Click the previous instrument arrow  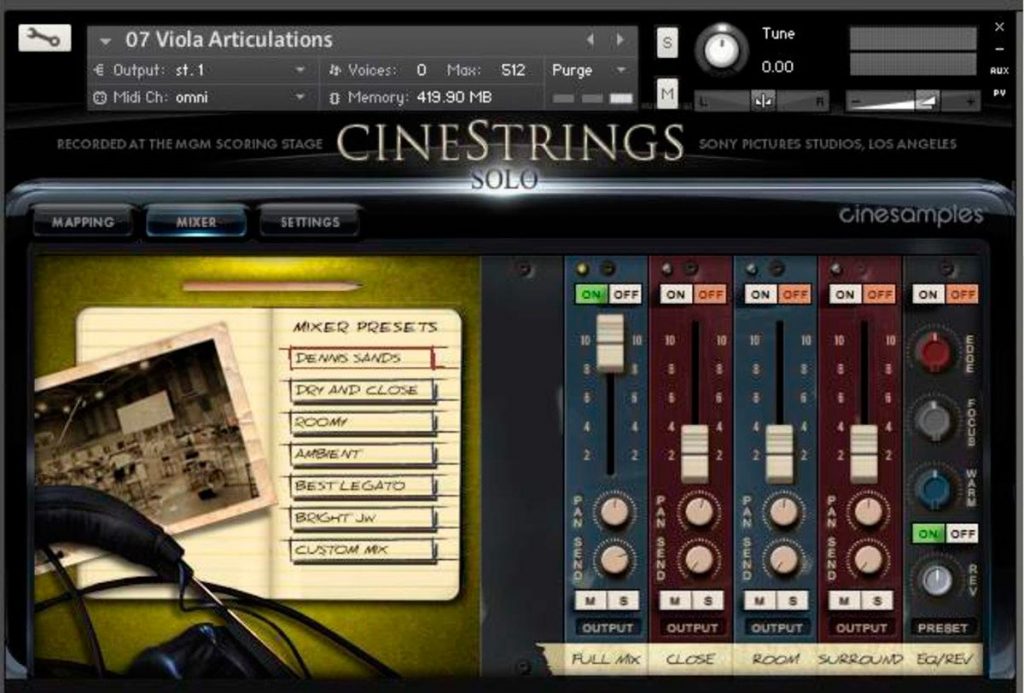tap(590, 40)
